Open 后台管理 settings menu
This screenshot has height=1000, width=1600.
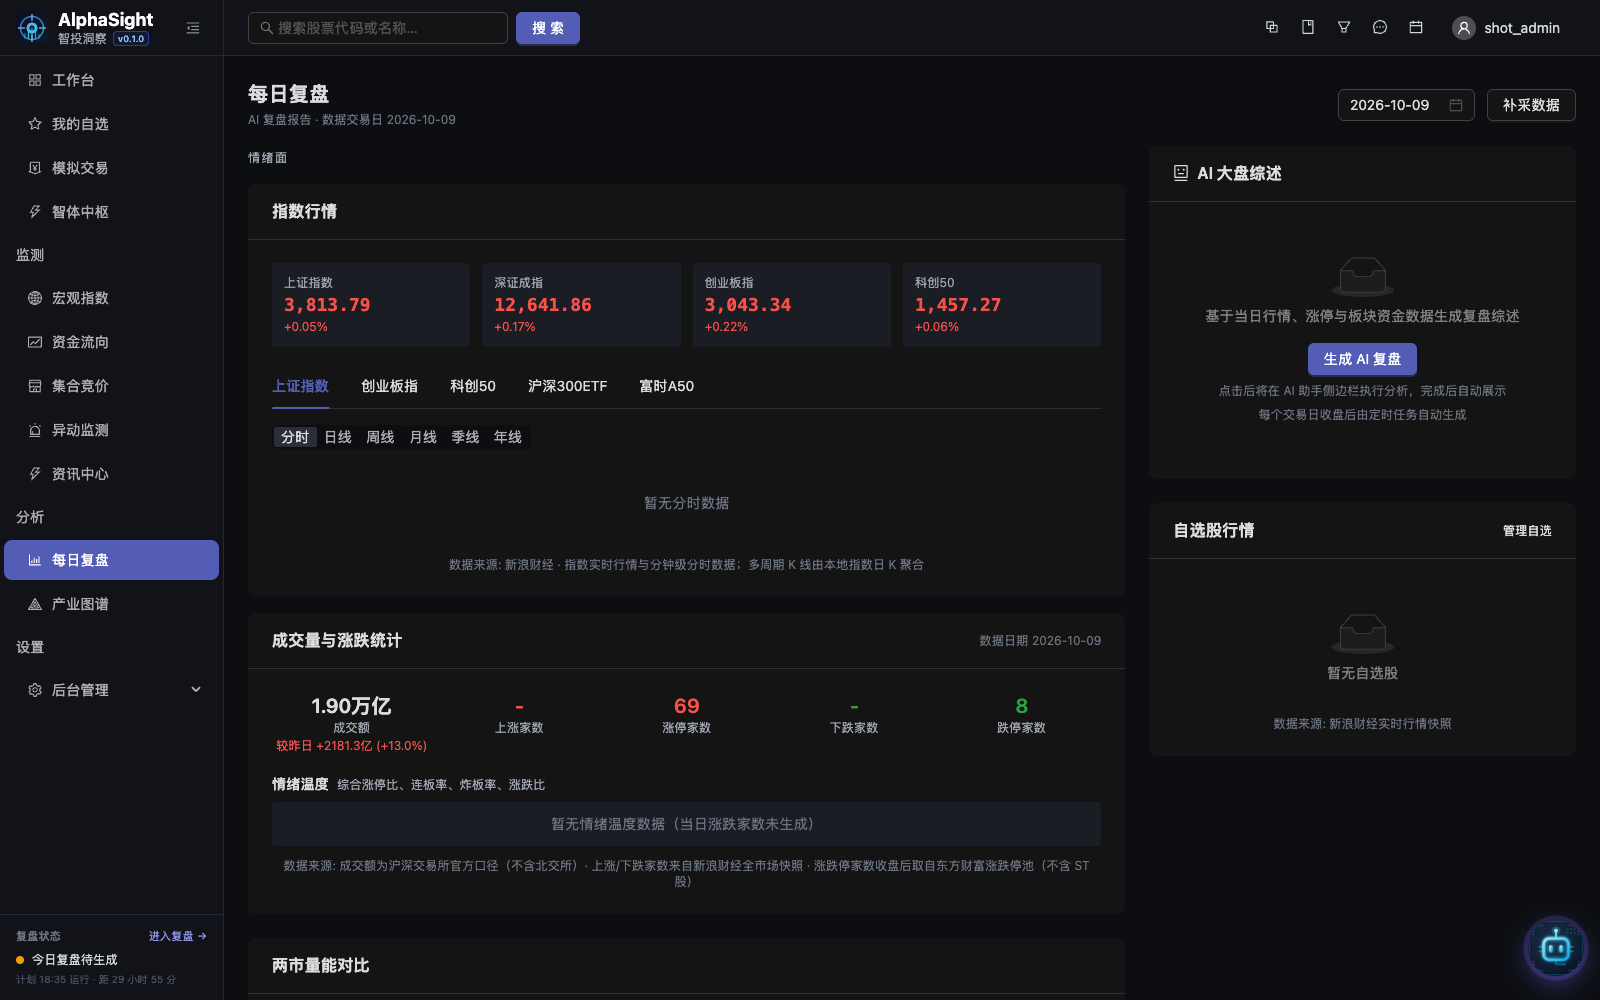[112, 690]
